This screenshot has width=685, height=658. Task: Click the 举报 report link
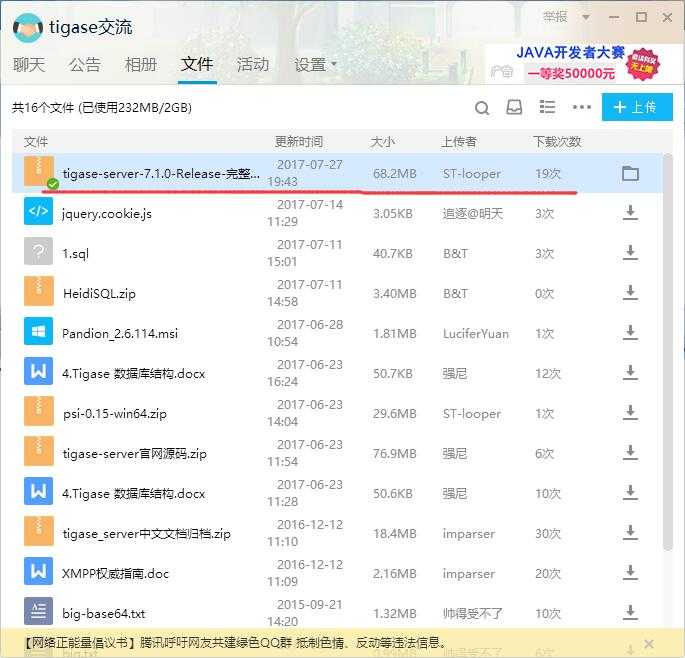coord(555,17)
